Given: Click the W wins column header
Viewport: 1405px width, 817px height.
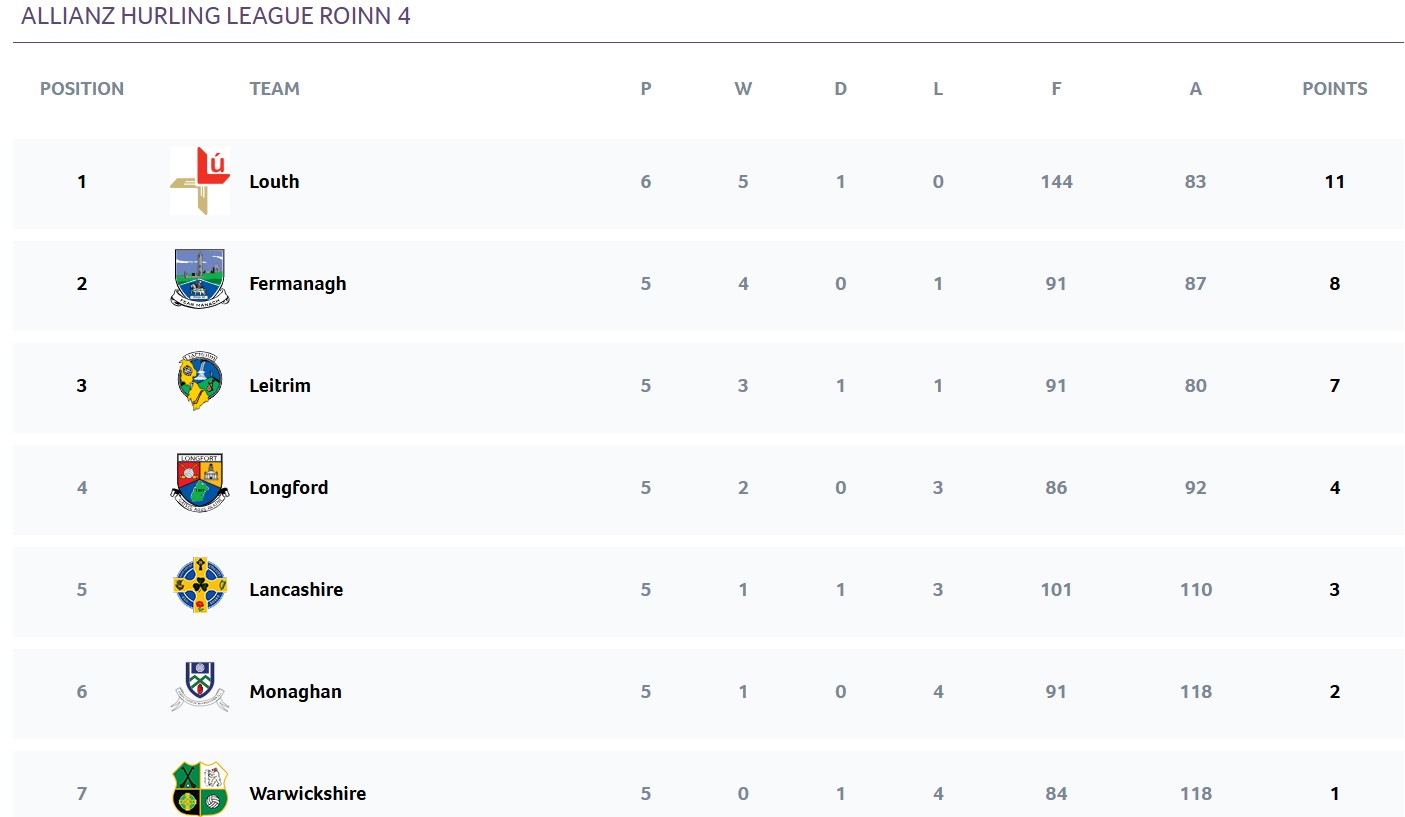Looking at the screenshot, I should (743, 89).
